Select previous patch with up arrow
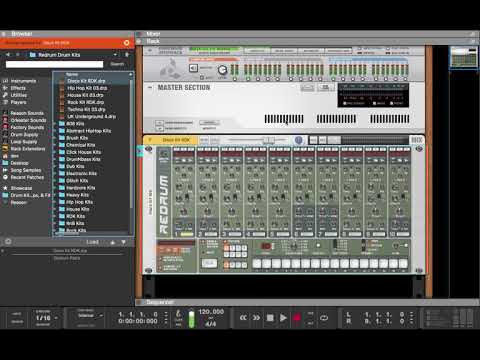 [113, 242]
